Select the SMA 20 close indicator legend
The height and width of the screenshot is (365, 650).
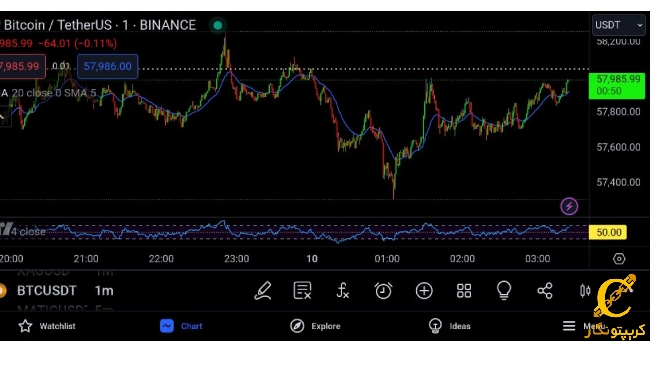(49, 92)
